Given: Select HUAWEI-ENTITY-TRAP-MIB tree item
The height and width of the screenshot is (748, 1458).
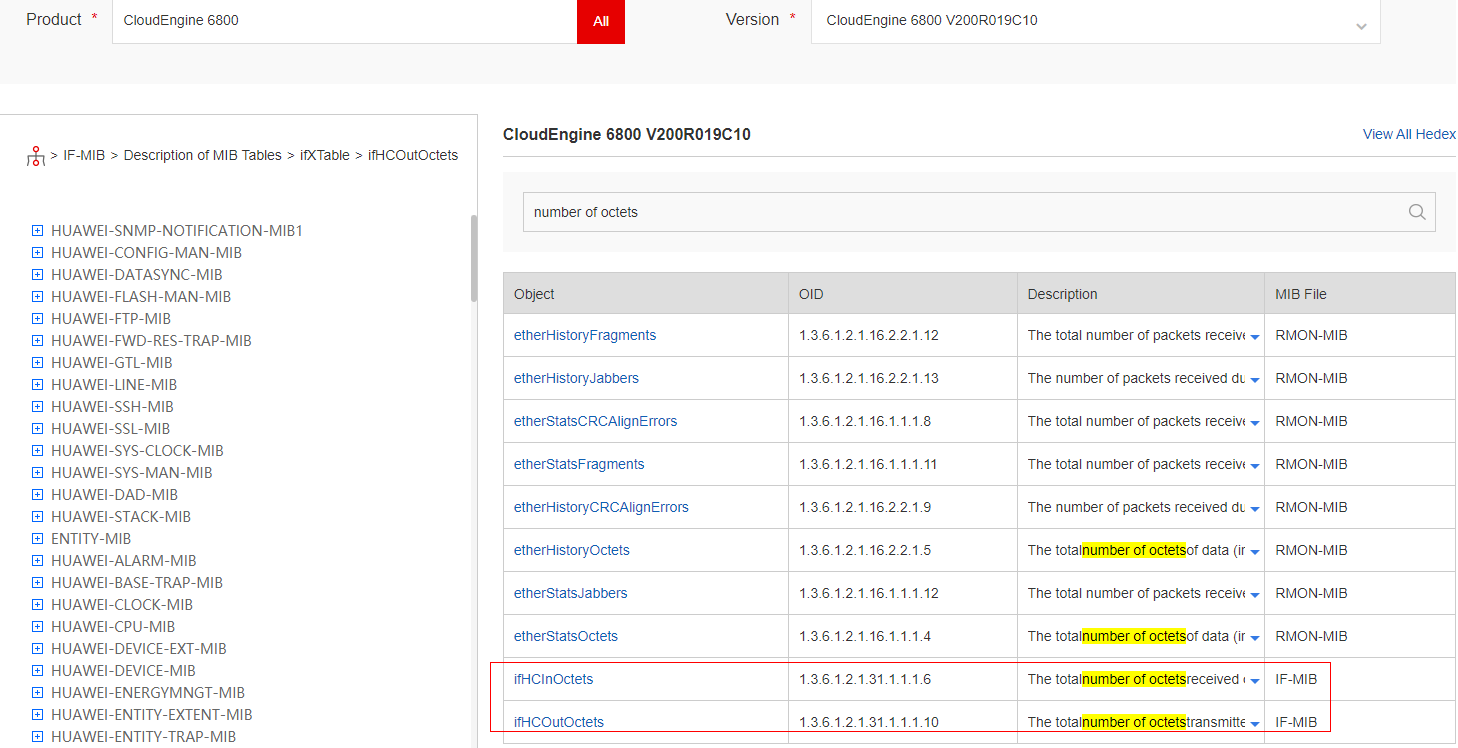Looking at the screenshot, I should [x=143, y=737].
